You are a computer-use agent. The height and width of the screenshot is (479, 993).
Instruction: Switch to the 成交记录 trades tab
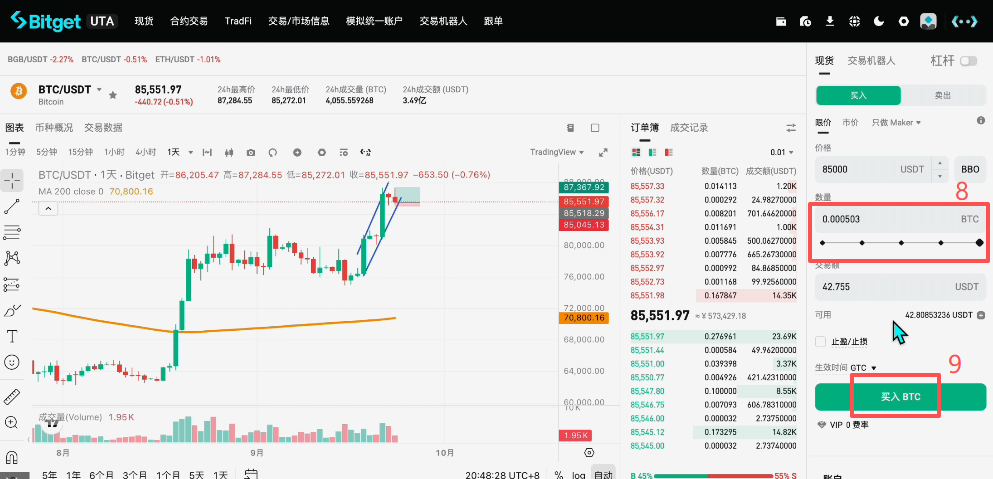[x=689, y=128]
